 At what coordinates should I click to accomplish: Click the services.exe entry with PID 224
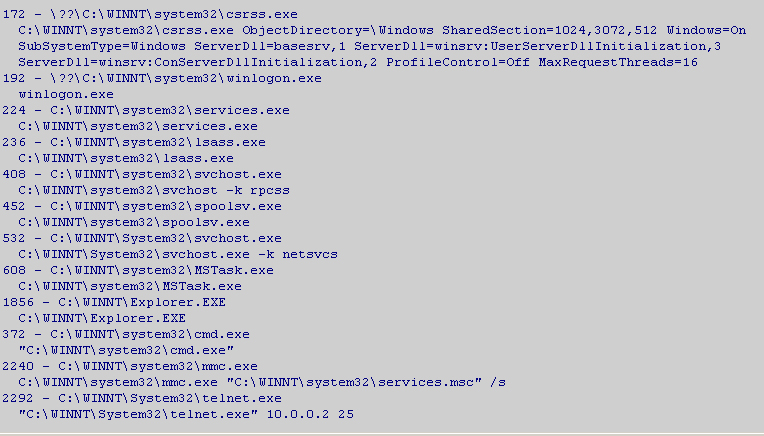146,111
